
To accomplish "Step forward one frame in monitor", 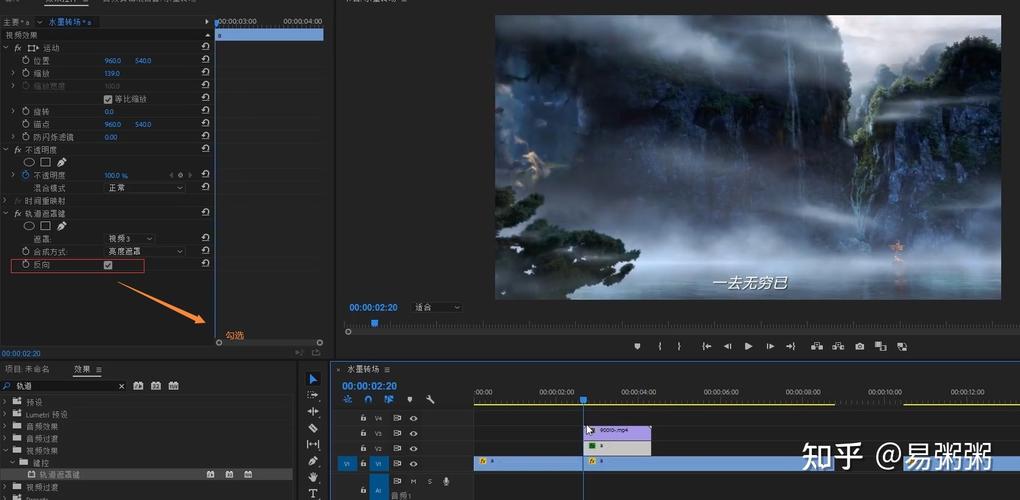I will (x=770, y=347).
